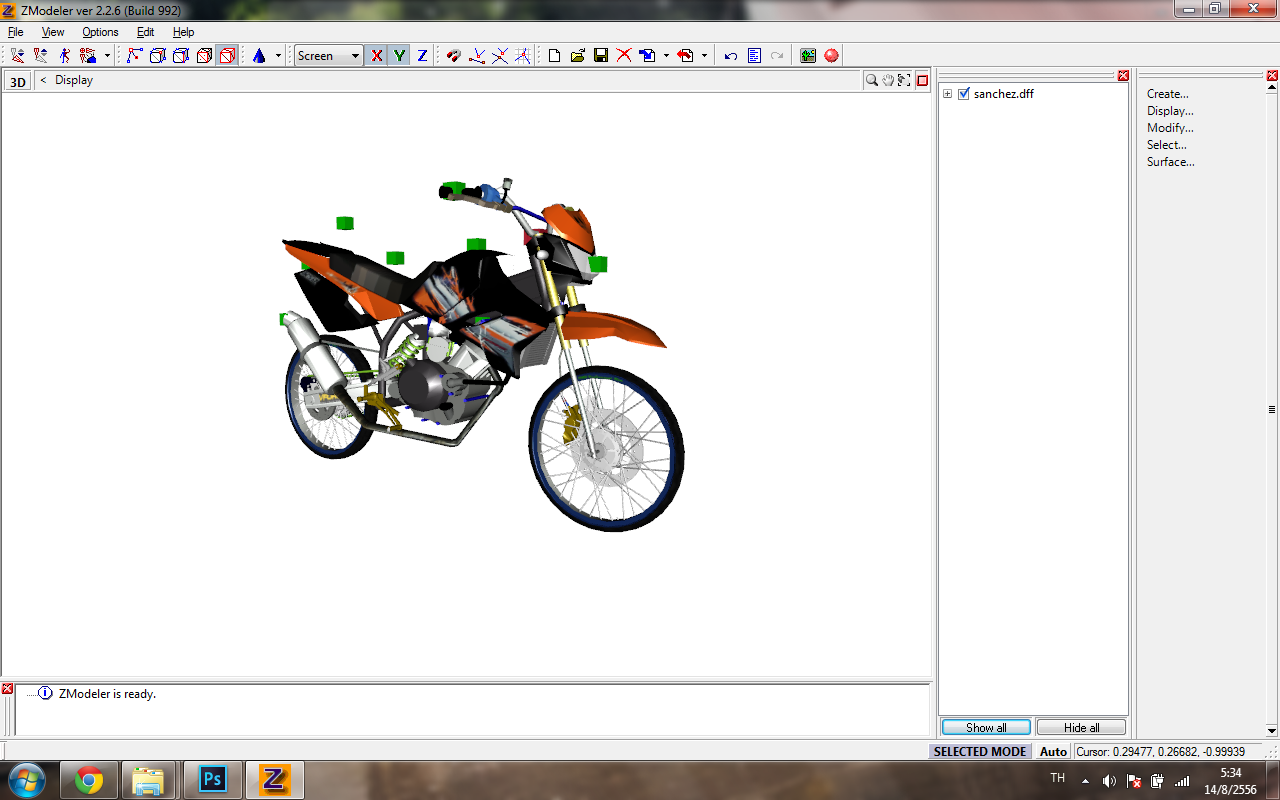This screenshot has height=800, width=1280.
Task: Toggle the Y axis button
Action: click(399, 56)
